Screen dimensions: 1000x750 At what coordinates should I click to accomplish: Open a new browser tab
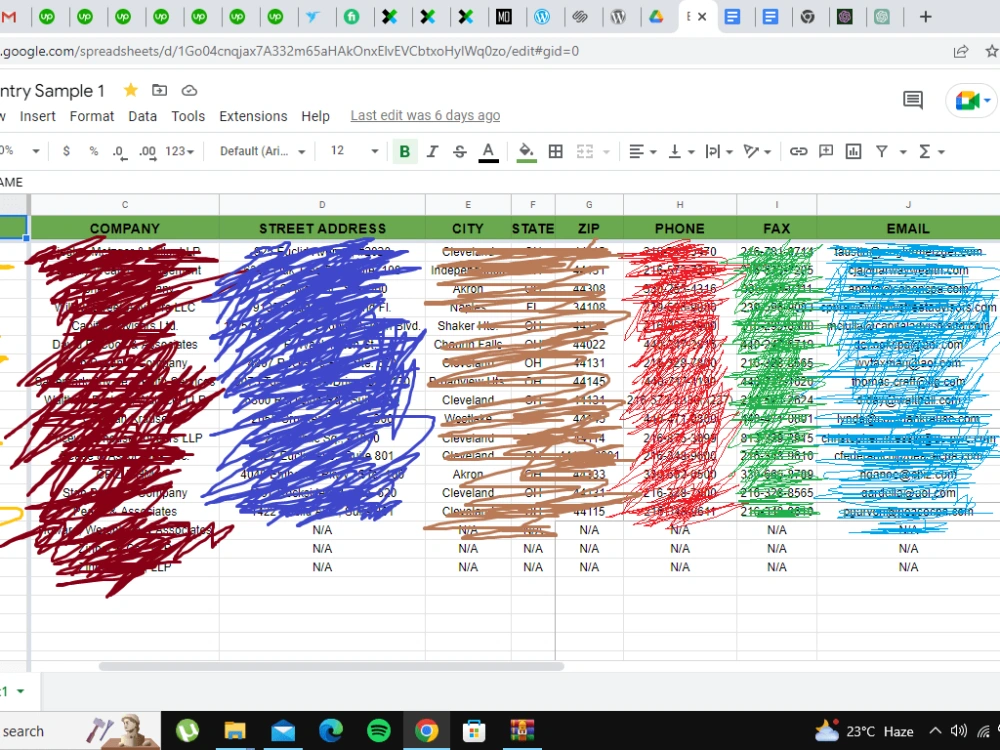point(925,17)
